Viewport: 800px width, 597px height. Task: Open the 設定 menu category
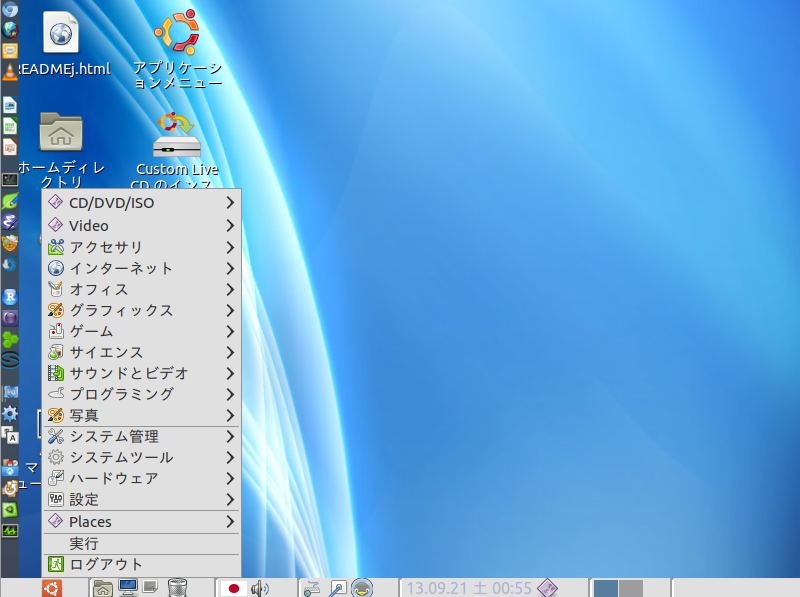(141, 499)
